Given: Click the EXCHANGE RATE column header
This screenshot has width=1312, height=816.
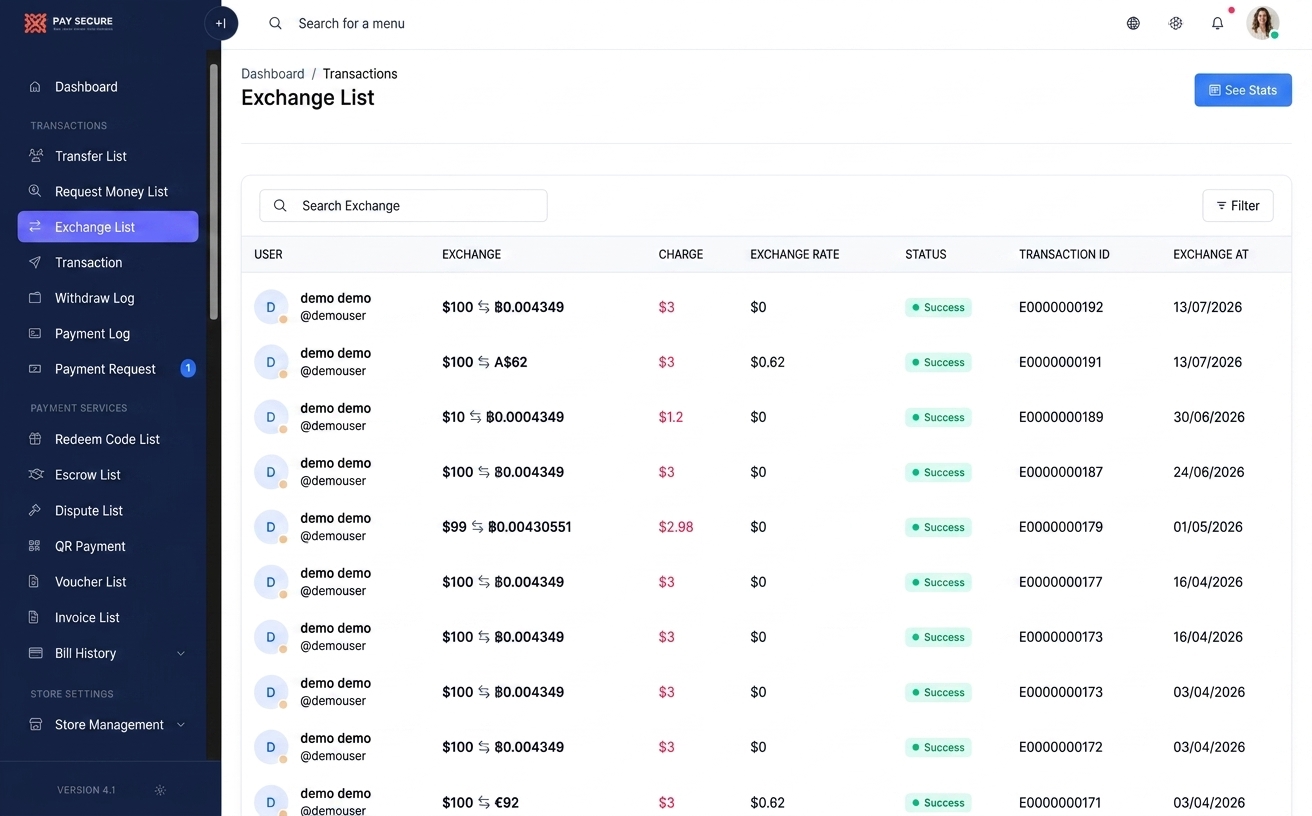Looking at the screenshot, I should [x=795, y=255].
